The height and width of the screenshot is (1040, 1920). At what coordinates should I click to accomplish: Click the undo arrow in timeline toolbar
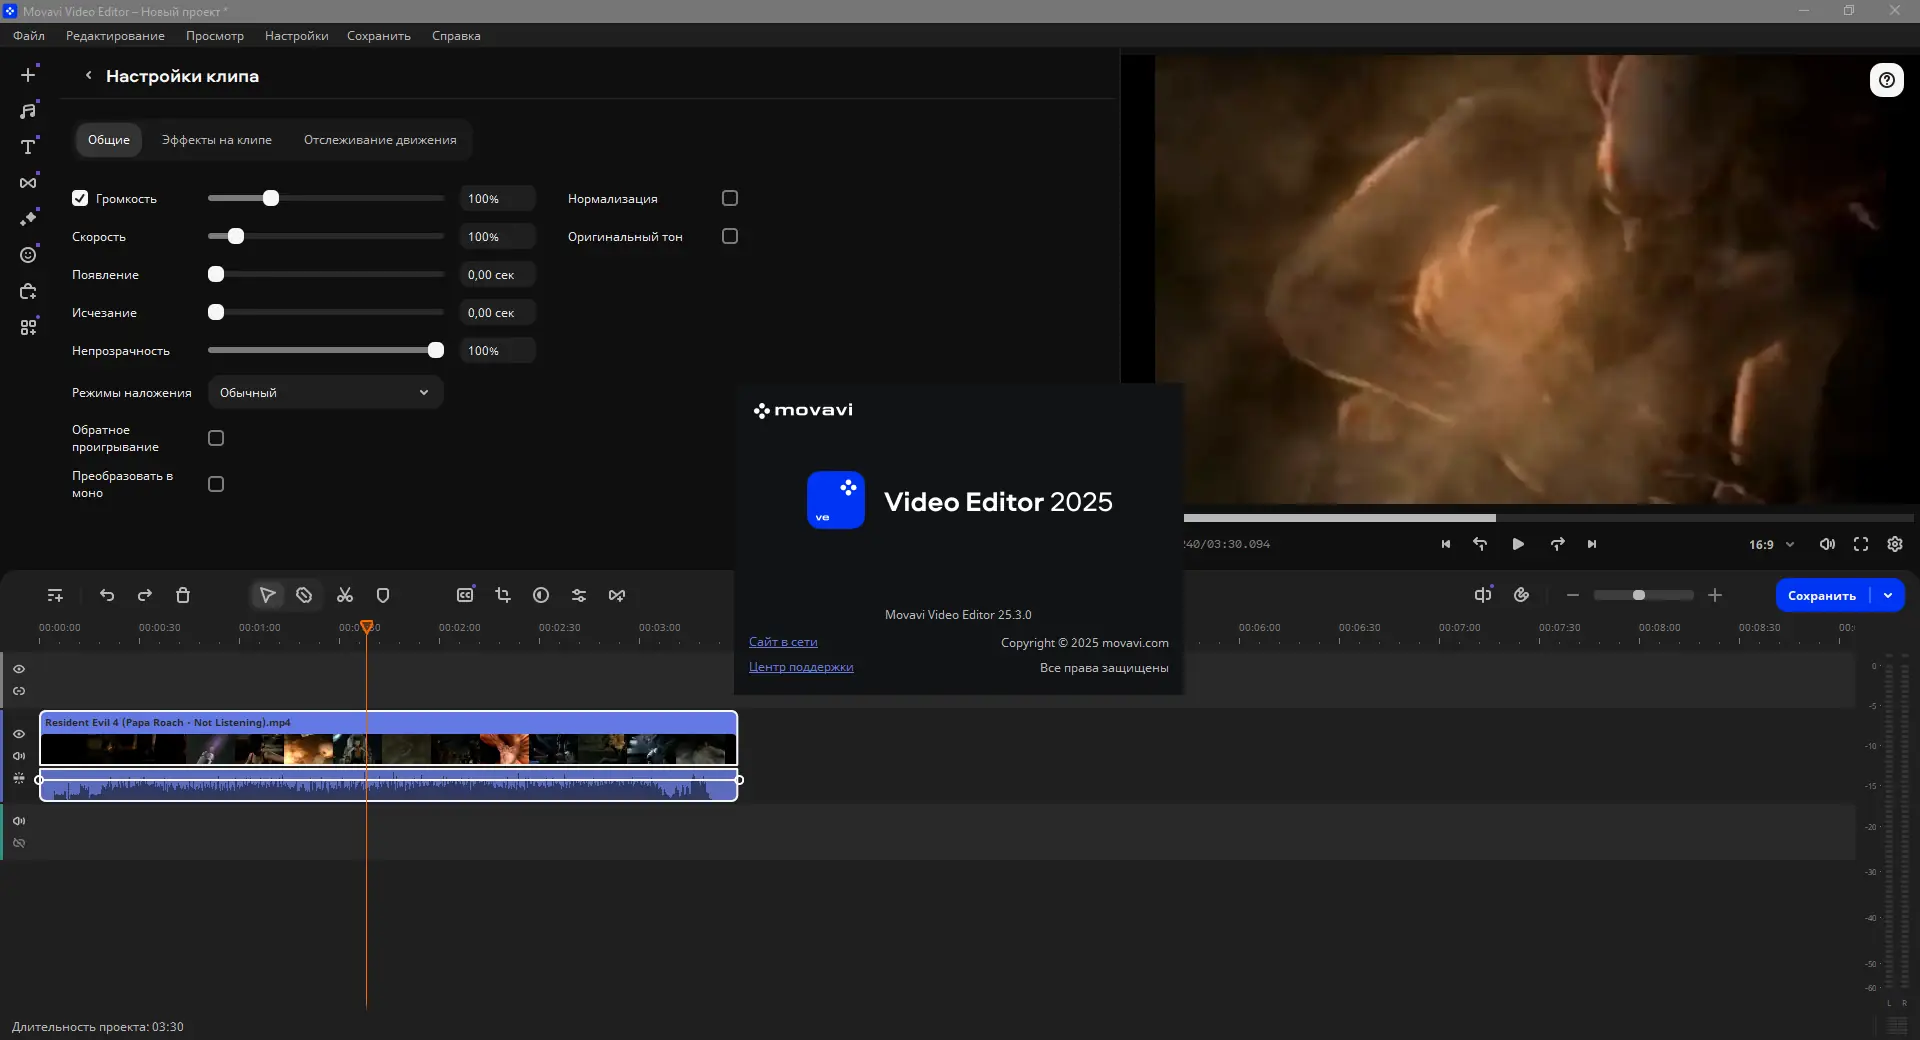point(107,595)
